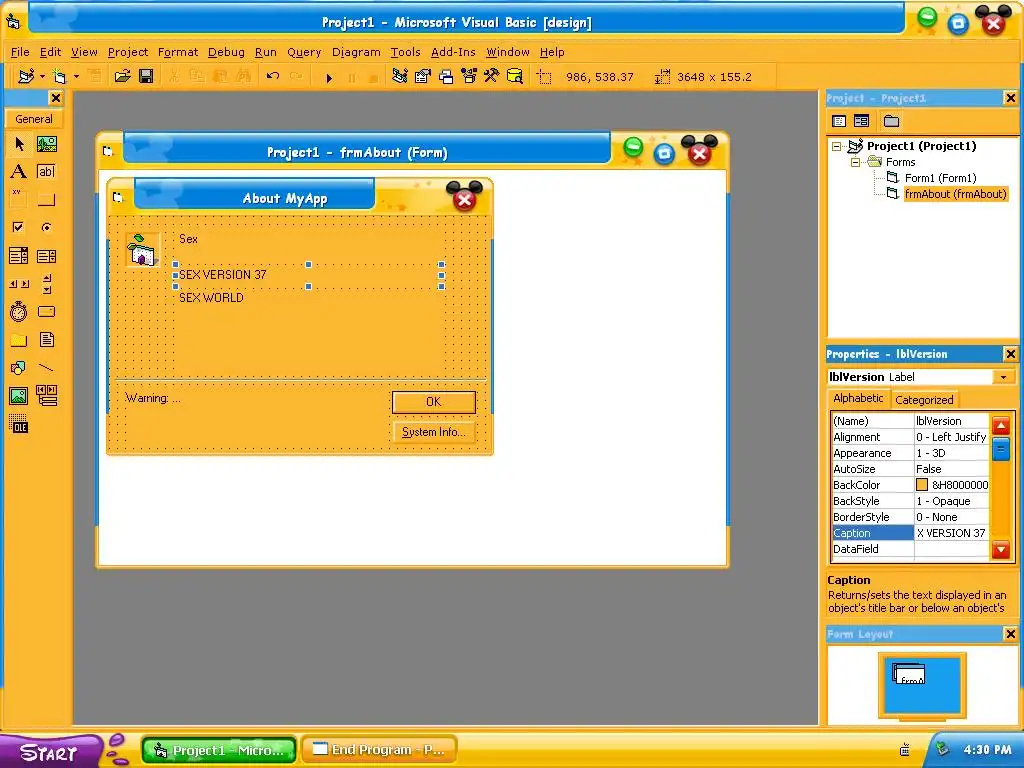This screenshot has height=768, width=1024.
Task: Select the VScrollBar control tool
Action: coord(46,283)
